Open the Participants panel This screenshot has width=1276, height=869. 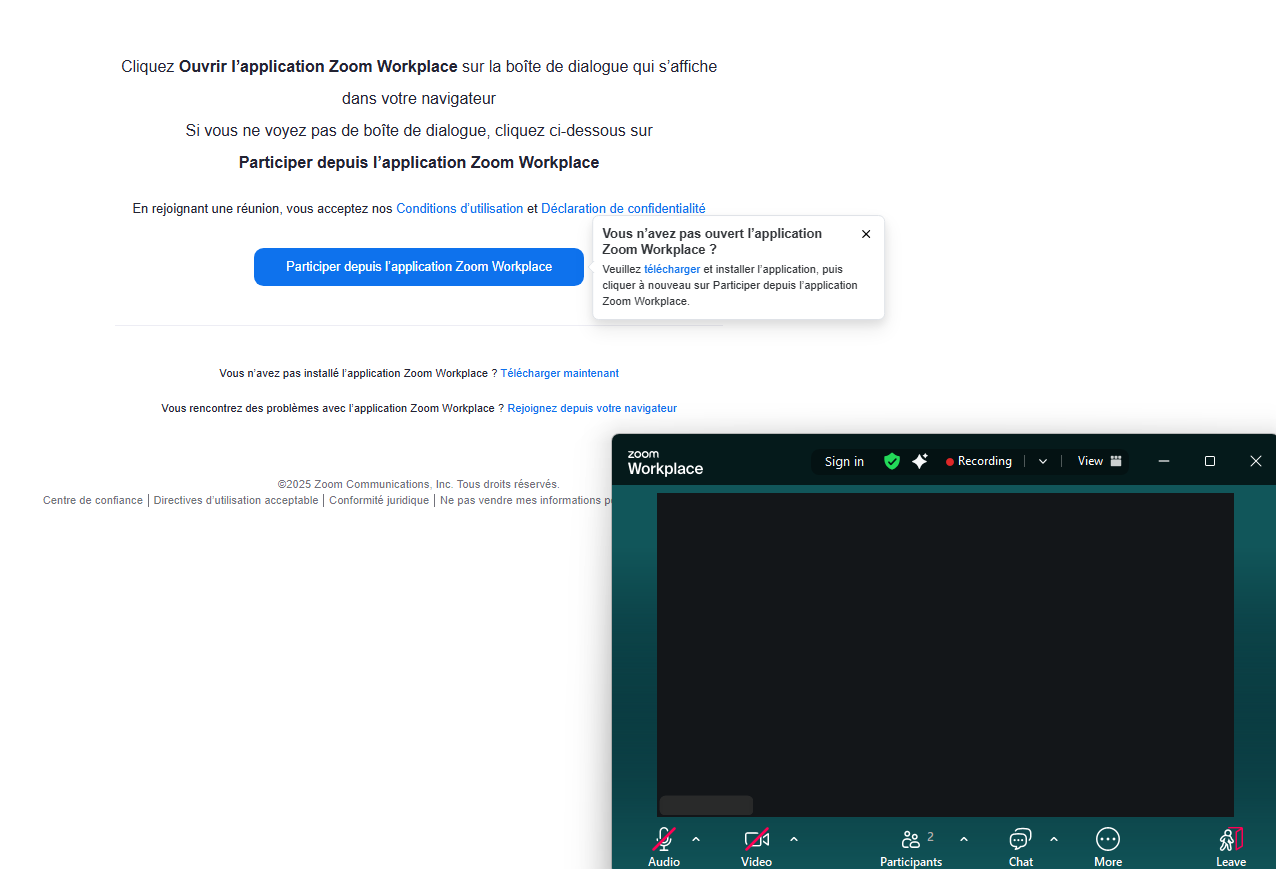[911, 846]
